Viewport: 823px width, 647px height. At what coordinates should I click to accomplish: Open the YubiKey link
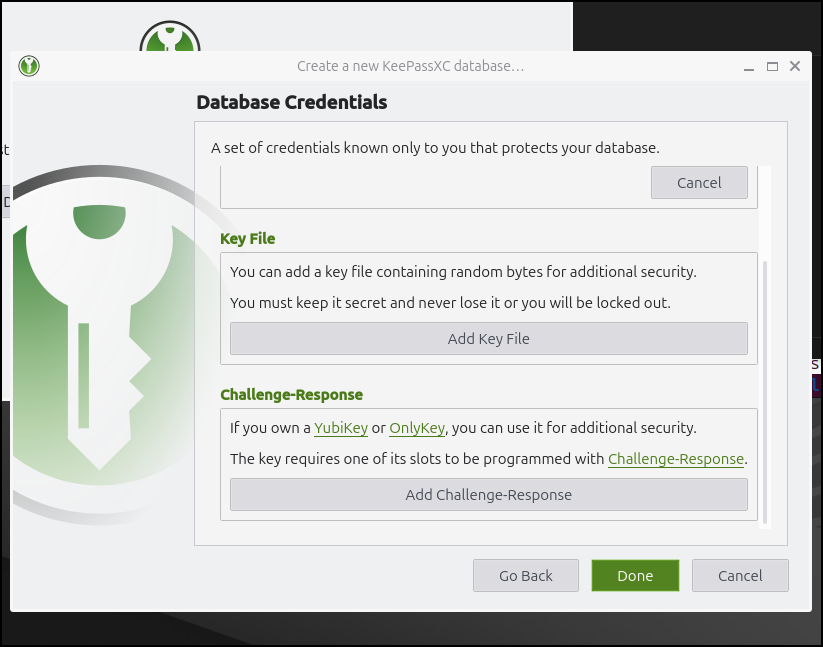tap(341, 427)
